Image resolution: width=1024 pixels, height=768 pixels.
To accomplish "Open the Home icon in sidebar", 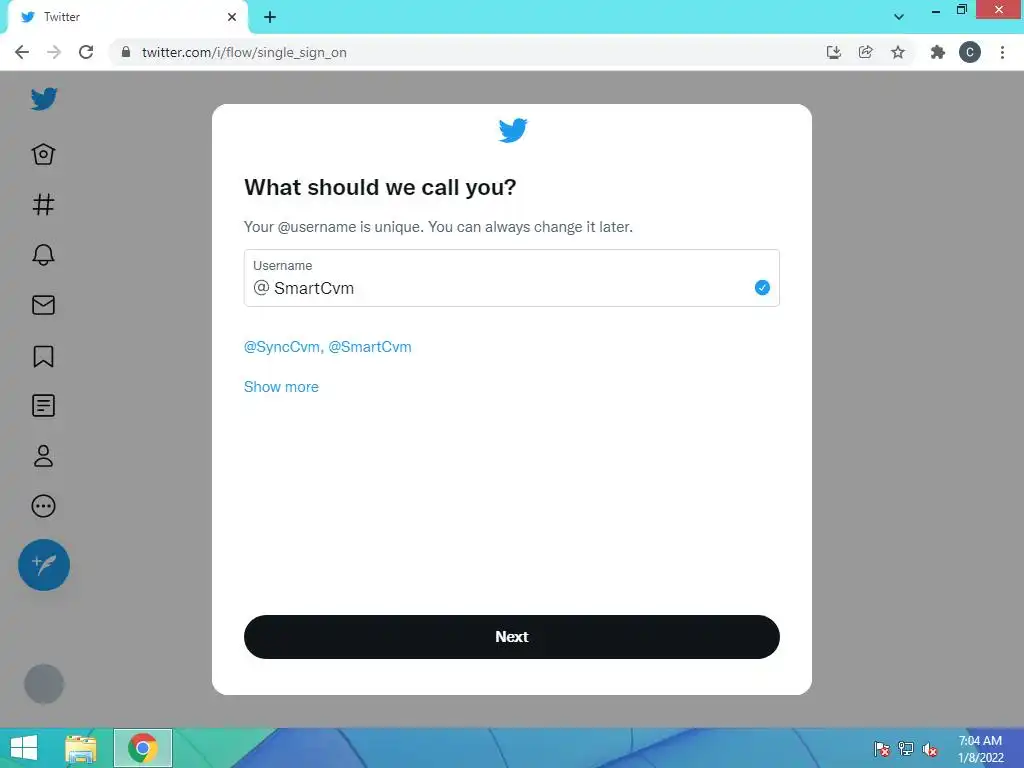I will pyautogui.click(x=43, y=154).
